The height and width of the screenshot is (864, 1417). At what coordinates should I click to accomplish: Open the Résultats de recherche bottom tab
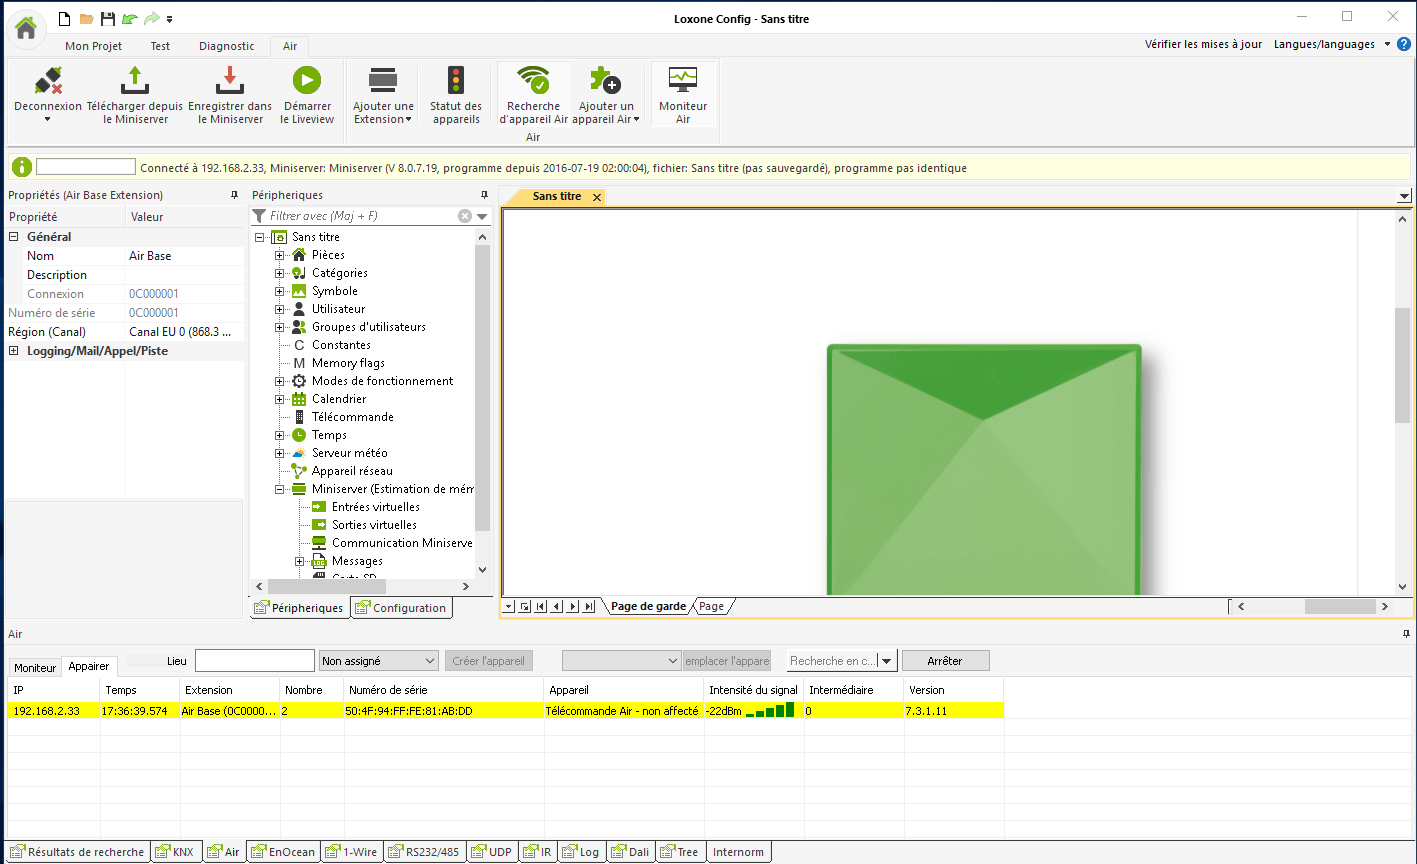pos(77,852)
